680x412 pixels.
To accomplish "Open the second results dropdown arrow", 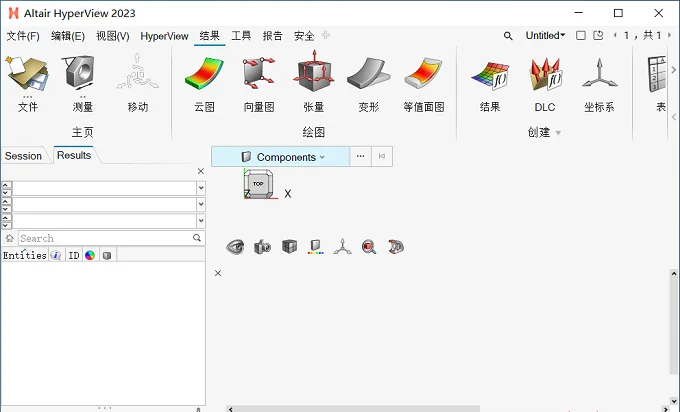I will pyautogui.click(x=201, y=204).
